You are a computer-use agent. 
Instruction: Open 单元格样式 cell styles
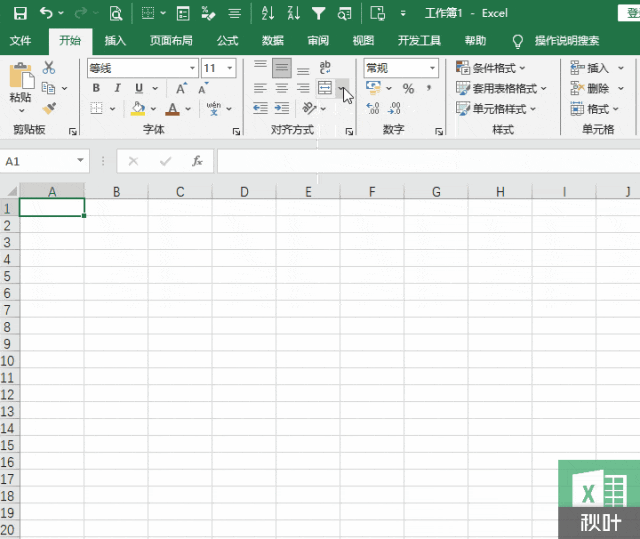[x=496, y=109]
